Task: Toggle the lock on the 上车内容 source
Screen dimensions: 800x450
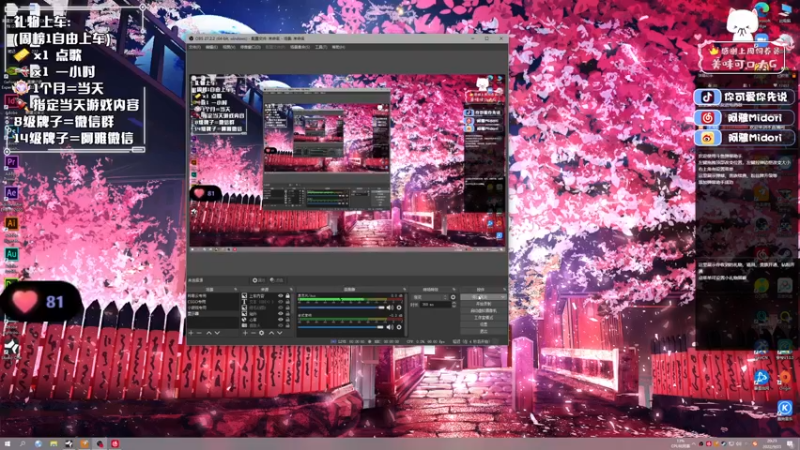Action: [287, 296]
